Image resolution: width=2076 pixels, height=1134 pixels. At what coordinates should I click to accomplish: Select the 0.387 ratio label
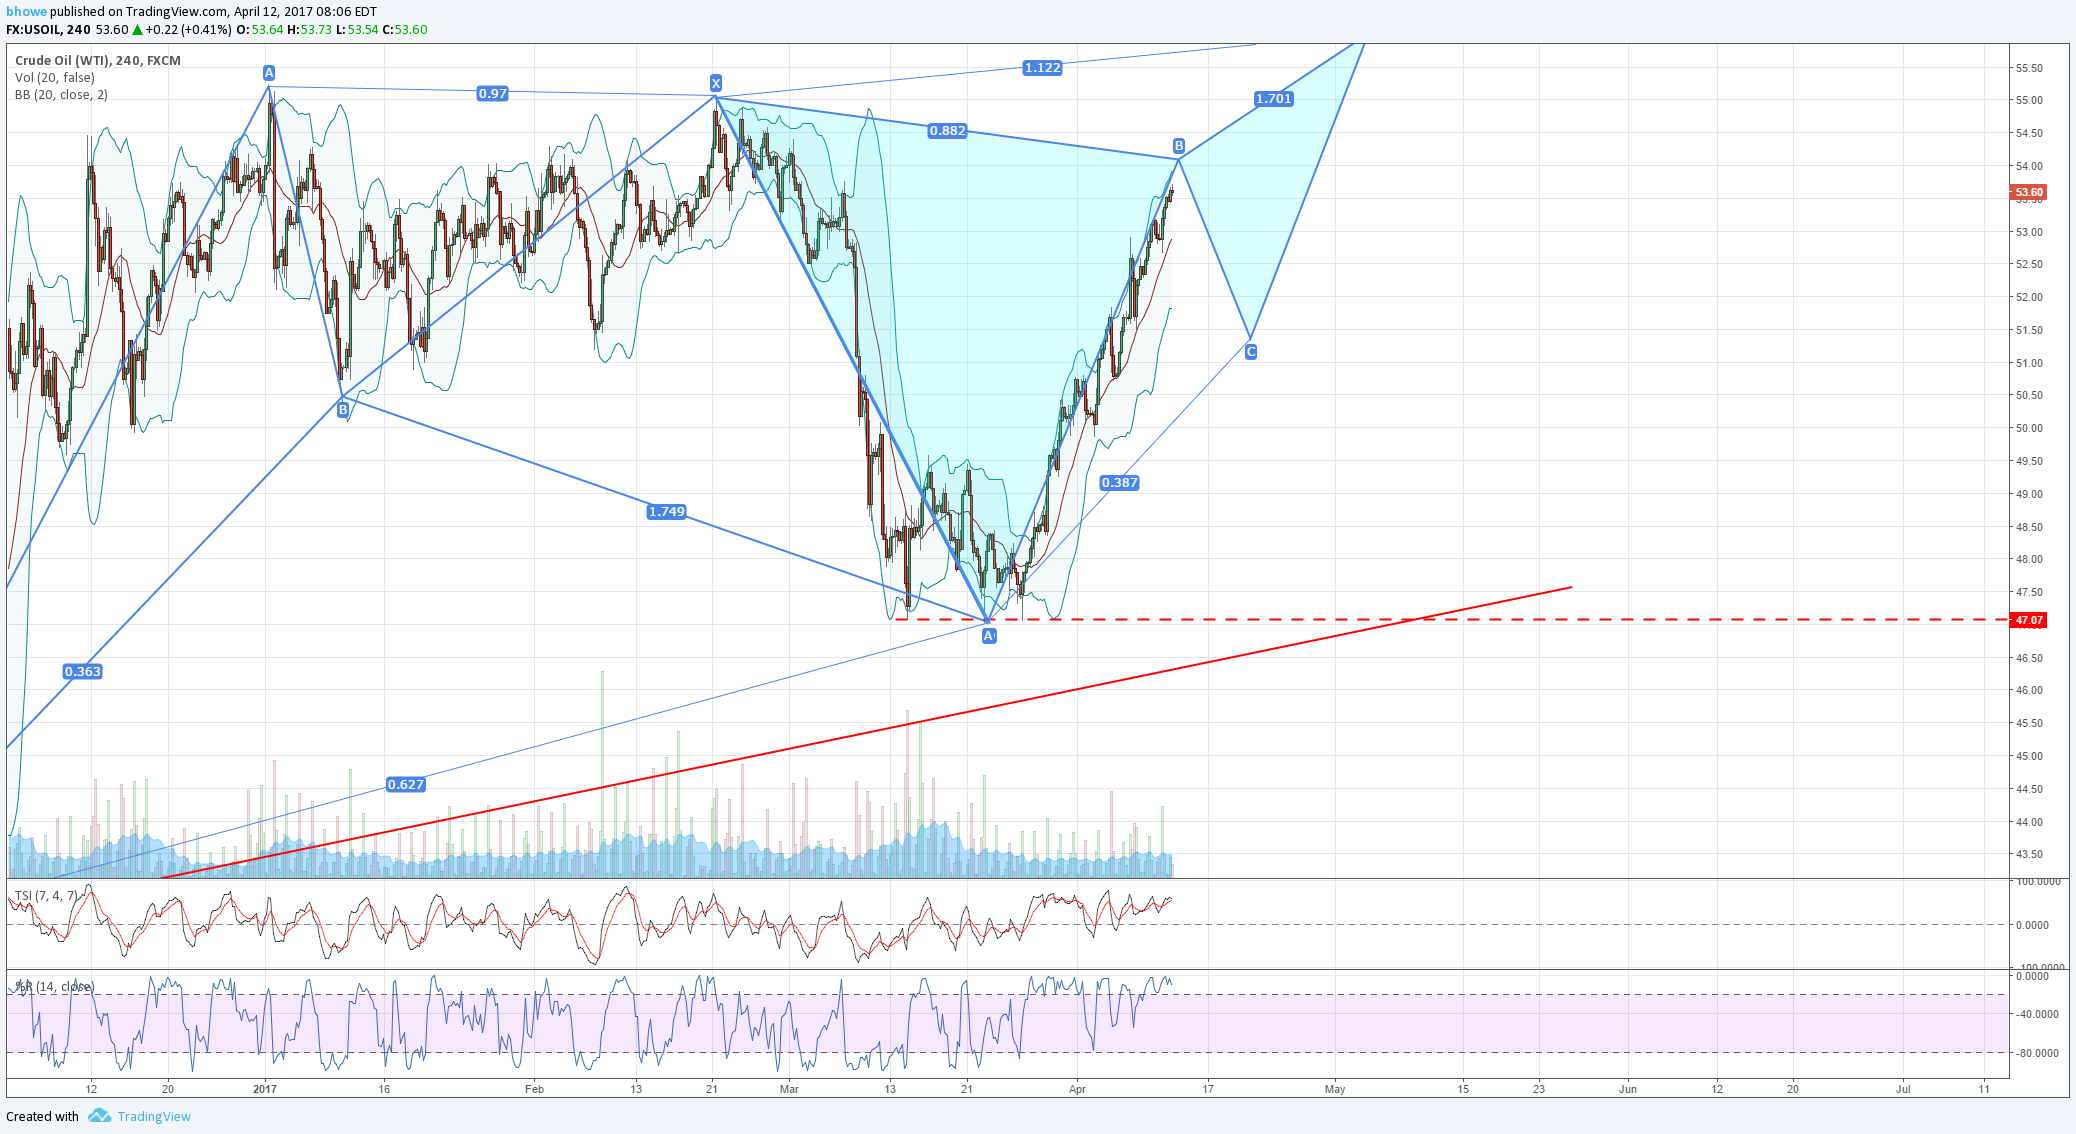click(x=1119, y=483)
